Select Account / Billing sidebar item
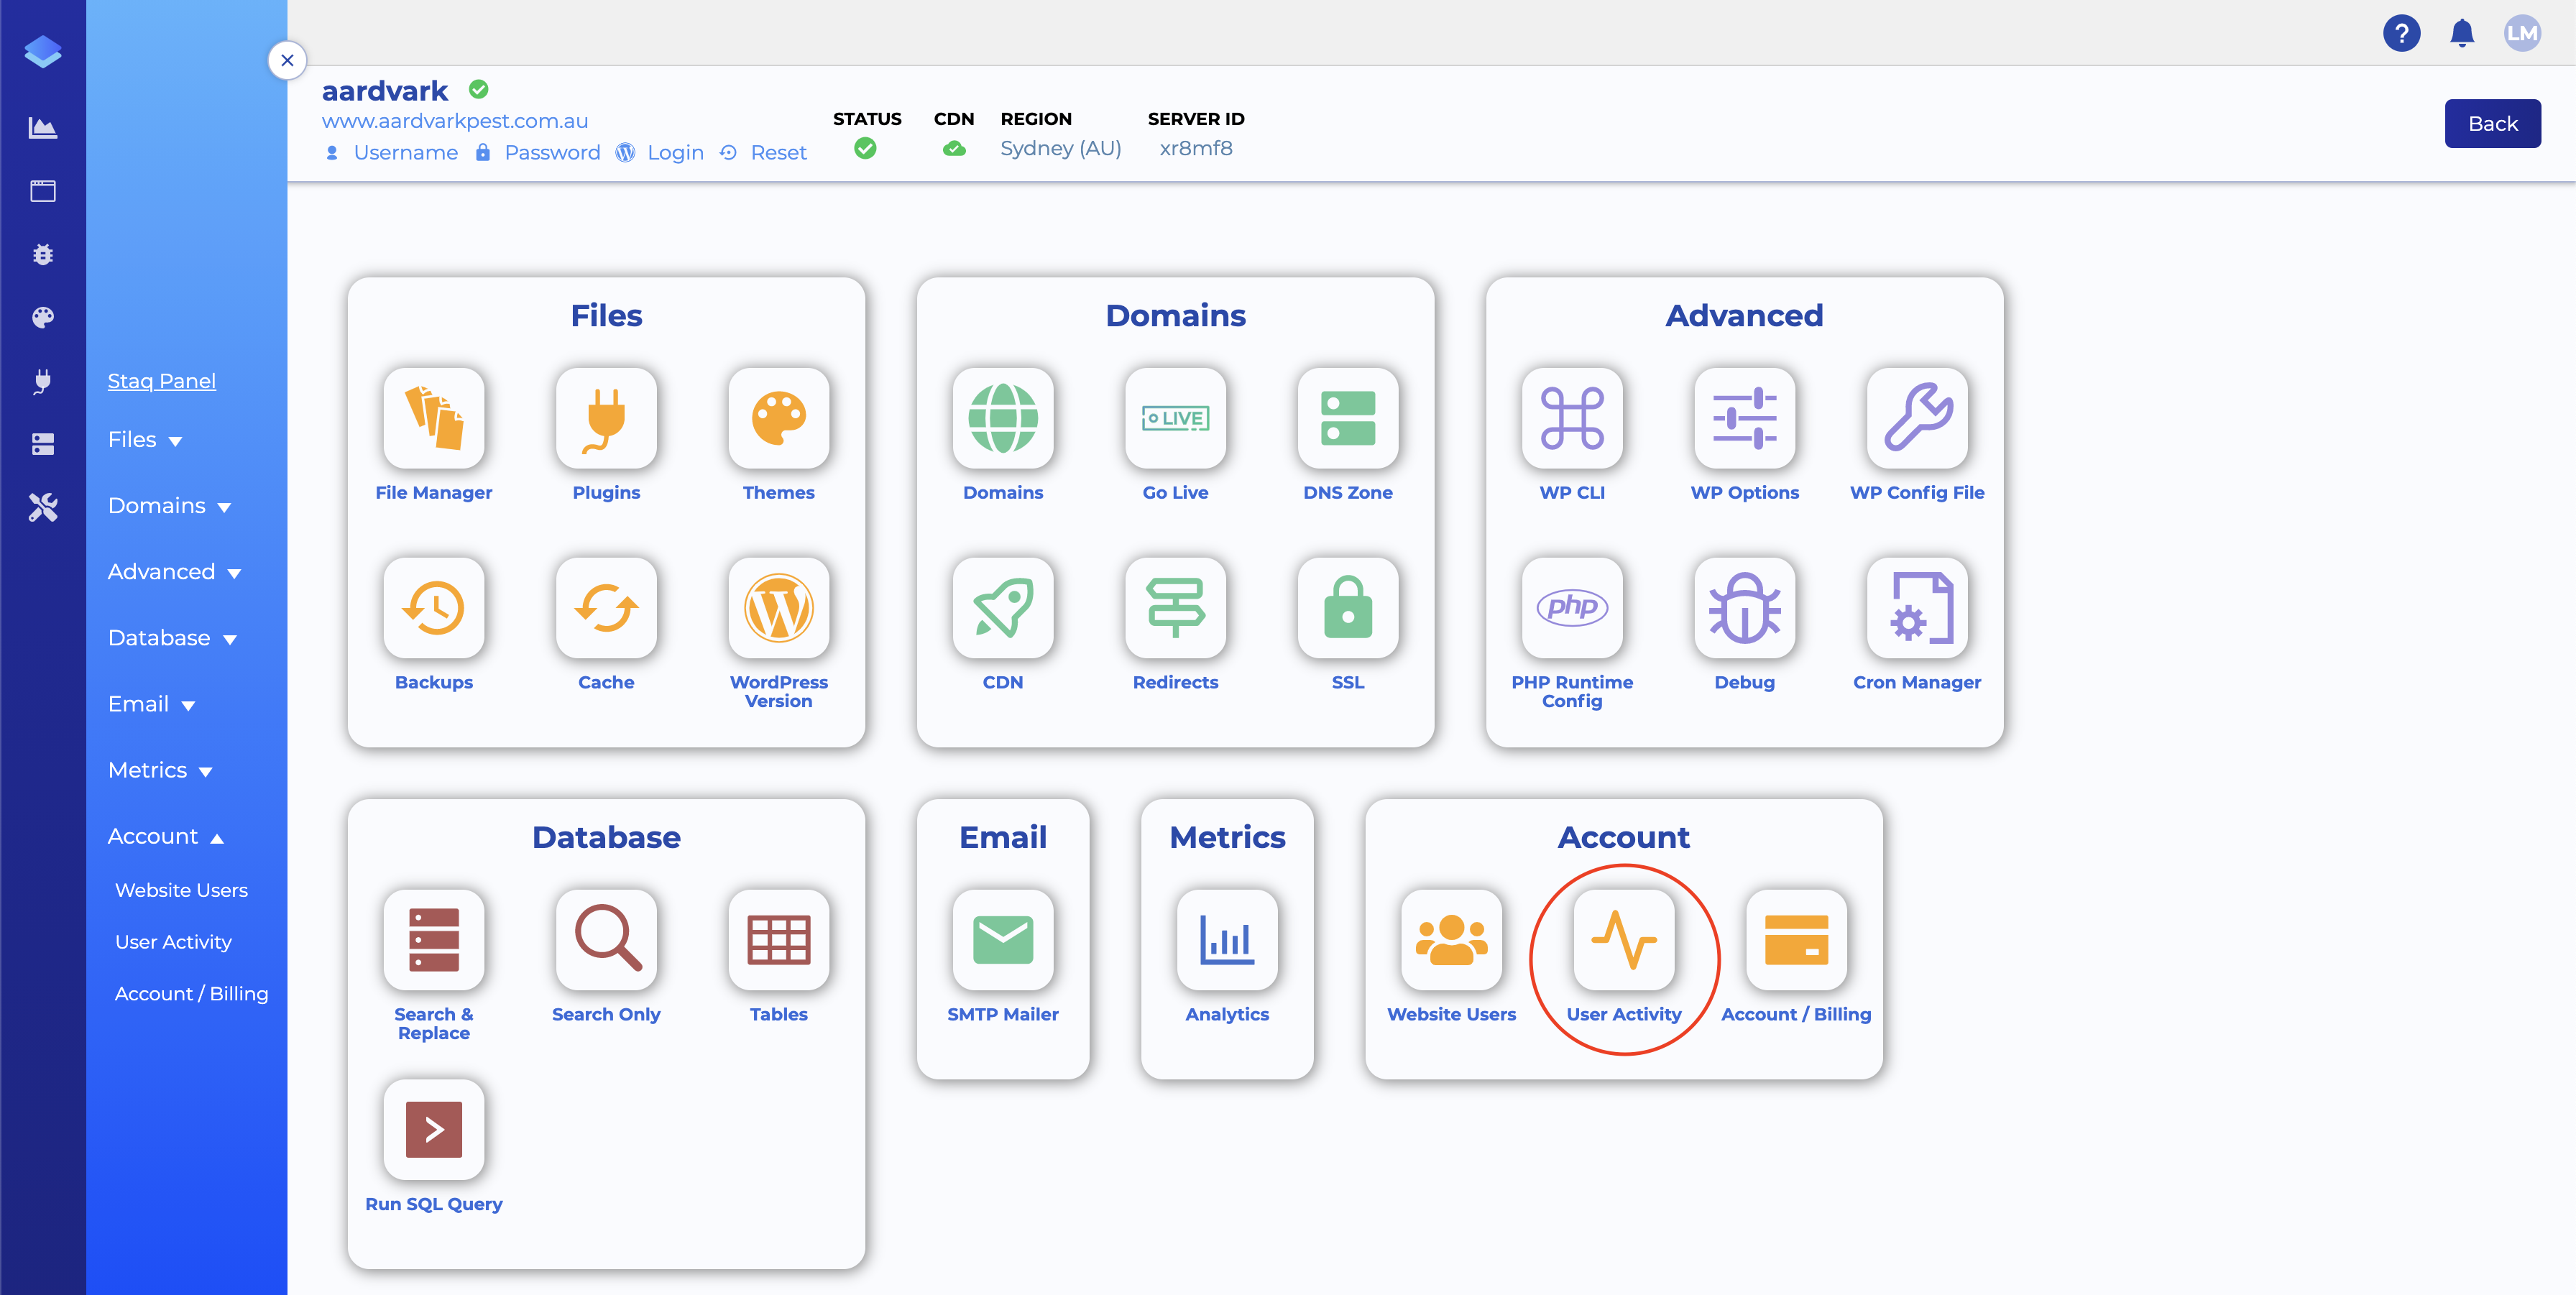The image size is (2576, 1295). tap(191, 993)
